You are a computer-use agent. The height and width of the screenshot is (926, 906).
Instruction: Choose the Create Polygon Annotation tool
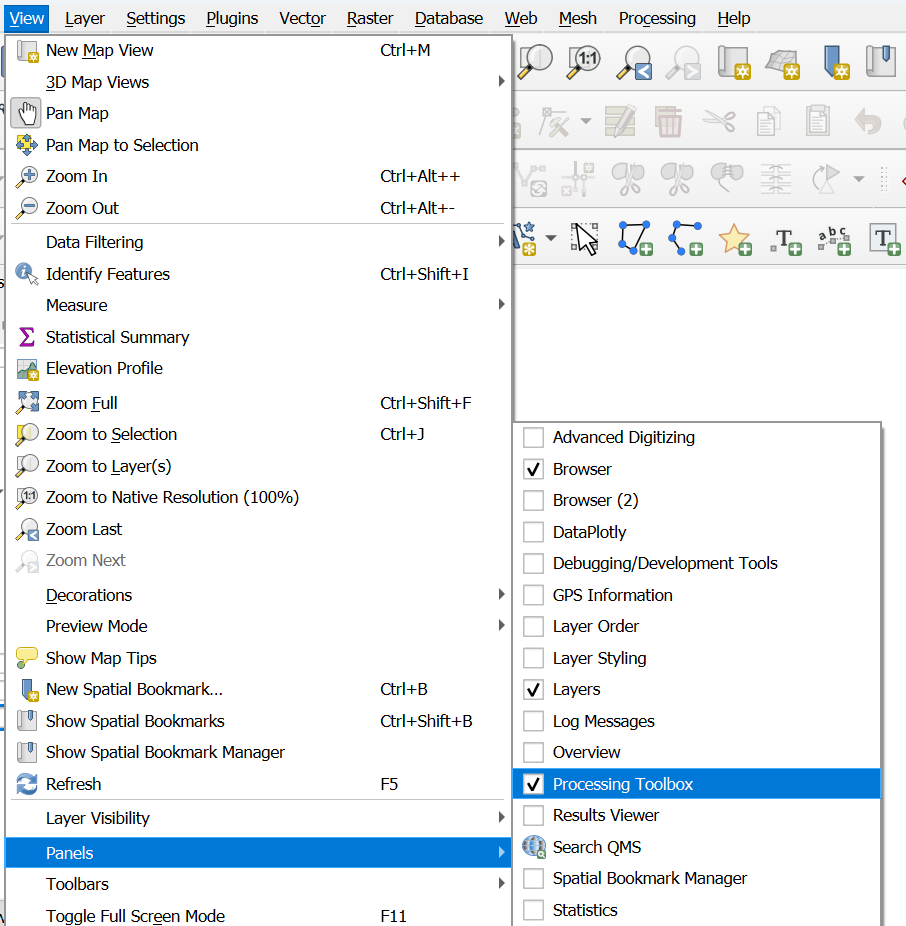tap(635, 238)
